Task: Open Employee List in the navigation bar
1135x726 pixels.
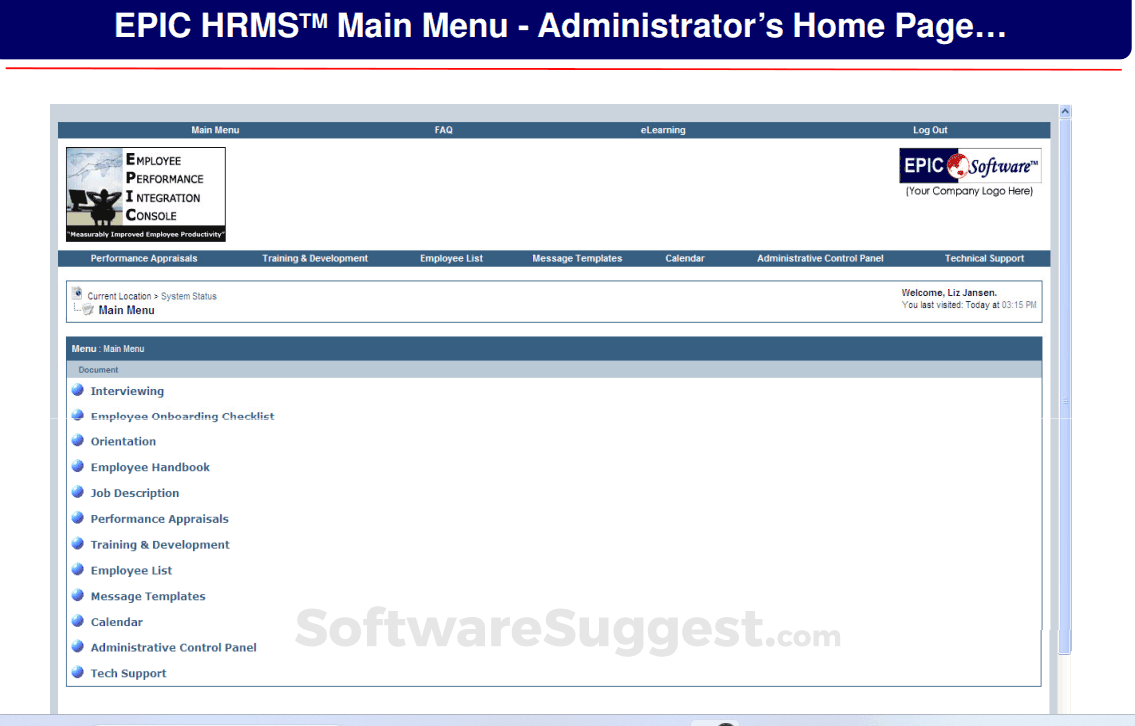Action: 452,258
